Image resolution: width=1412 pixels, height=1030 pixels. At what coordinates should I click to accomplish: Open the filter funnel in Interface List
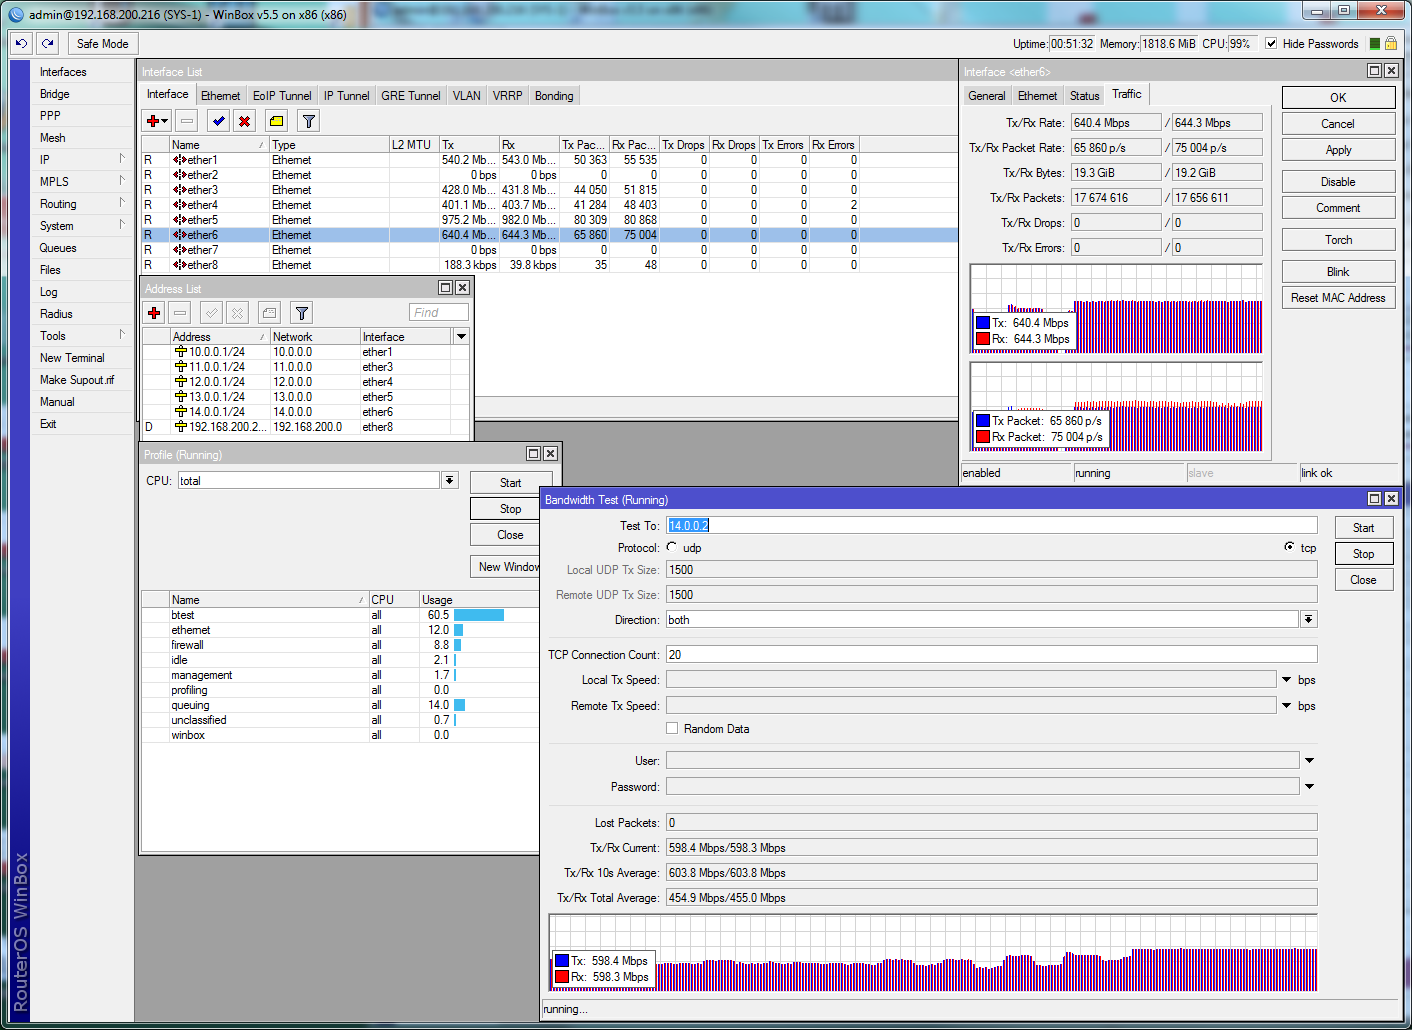pyautogui.click(x=307, y=120)
